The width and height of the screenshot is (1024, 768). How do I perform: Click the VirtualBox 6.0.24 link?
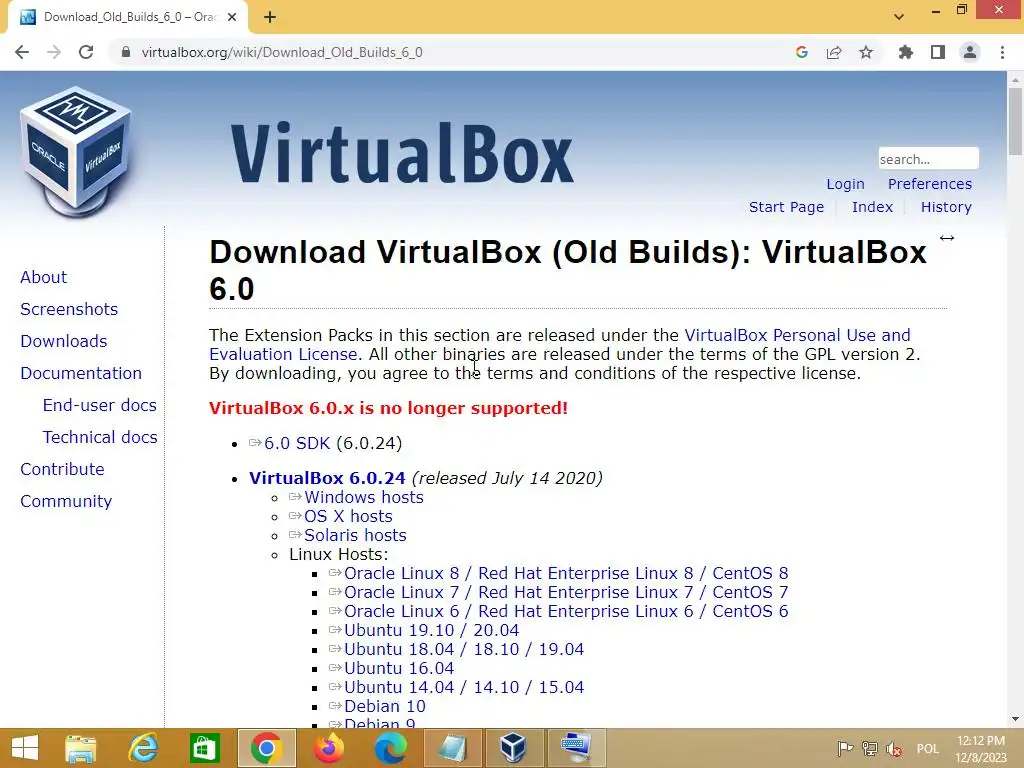[327, 478]
